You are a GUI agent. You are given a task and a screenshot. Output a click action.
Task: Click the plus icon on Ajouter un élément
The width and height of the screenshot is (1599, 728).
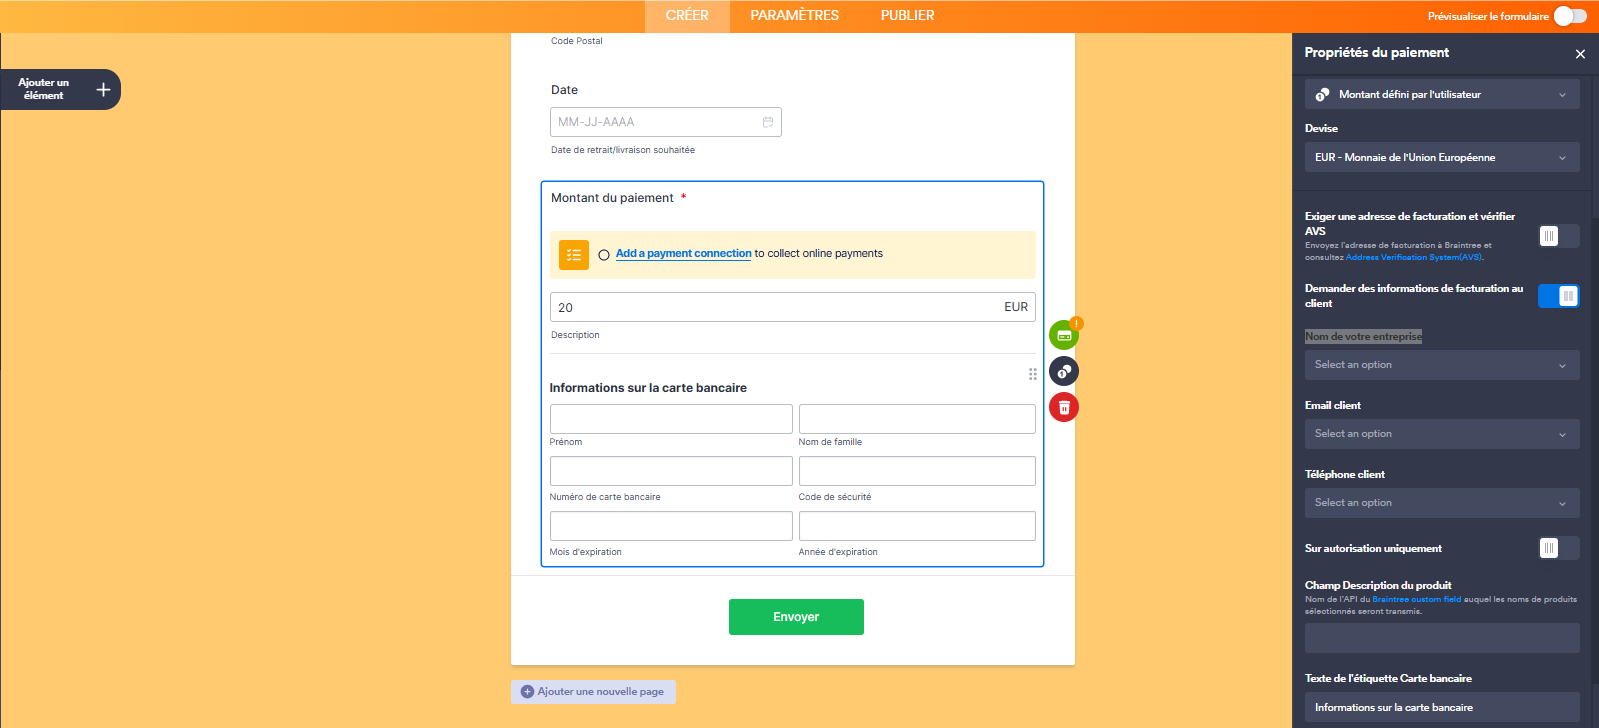pos(103,90)
